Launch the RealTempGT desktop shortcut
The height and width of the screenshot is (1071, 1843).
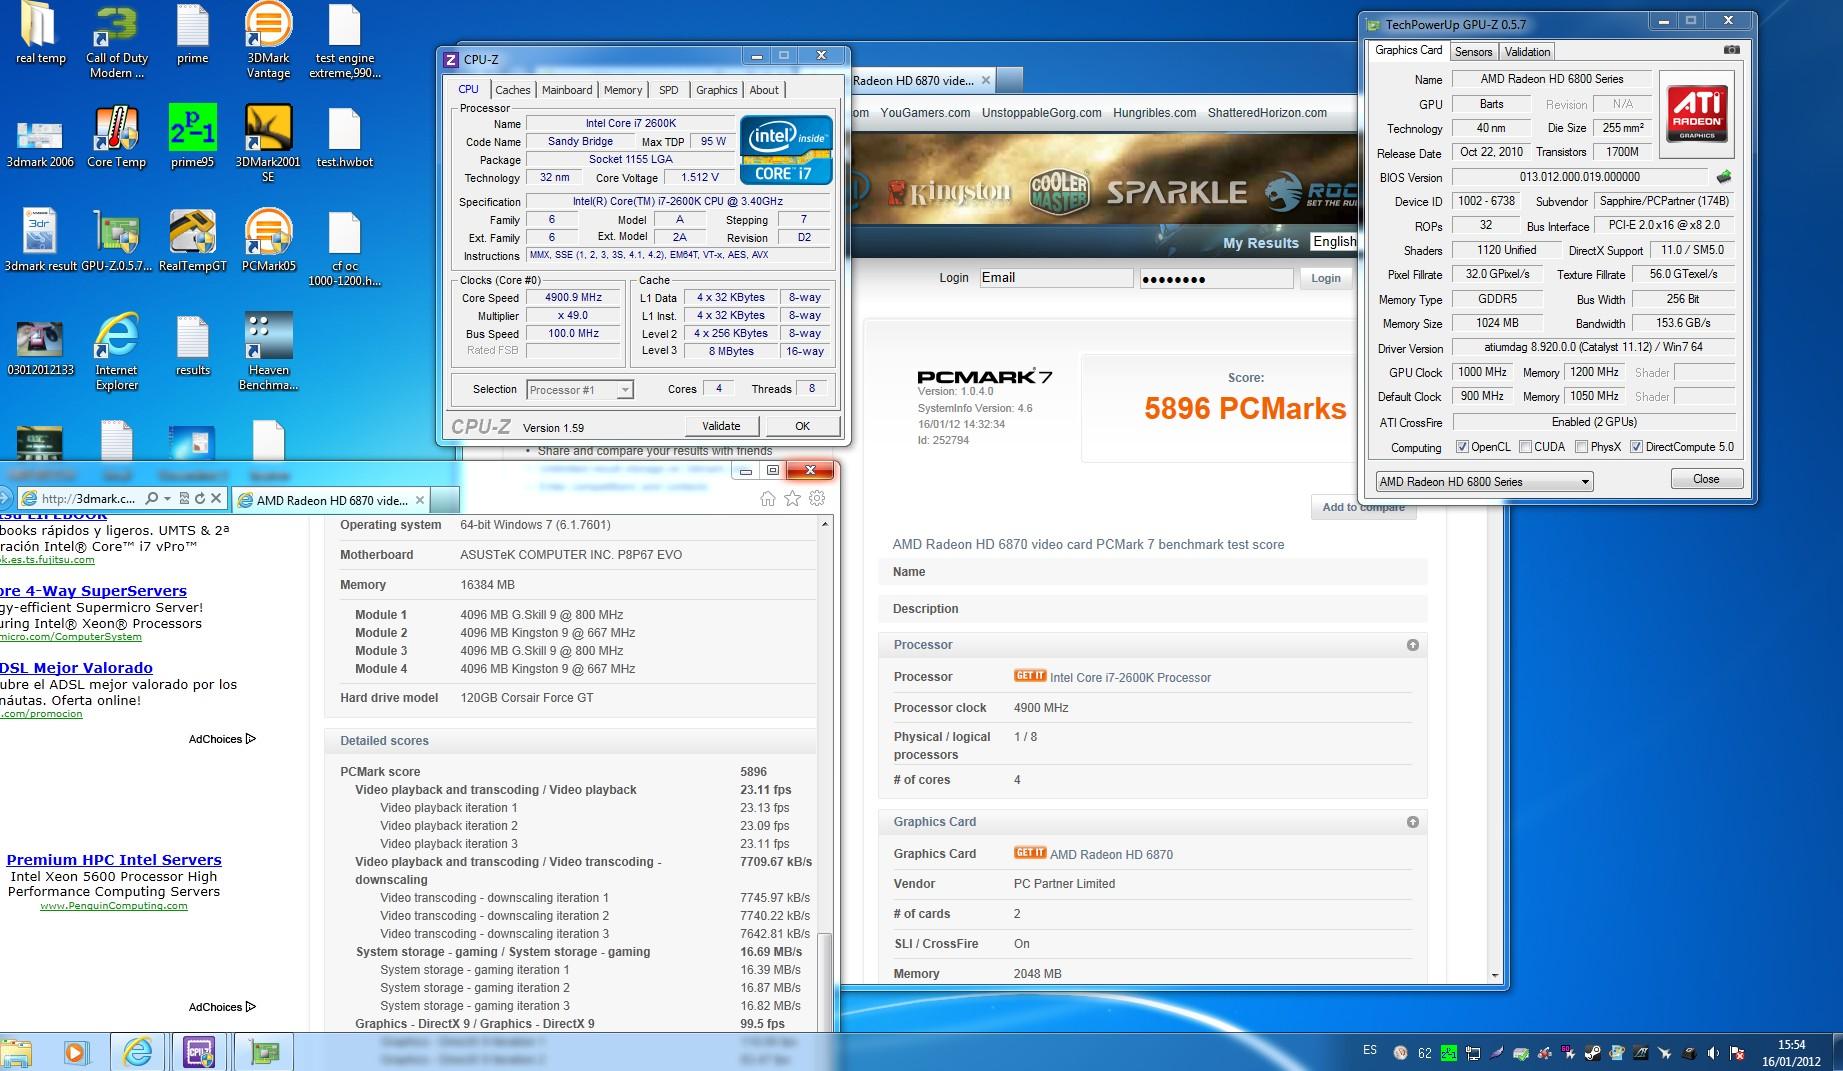192,242
